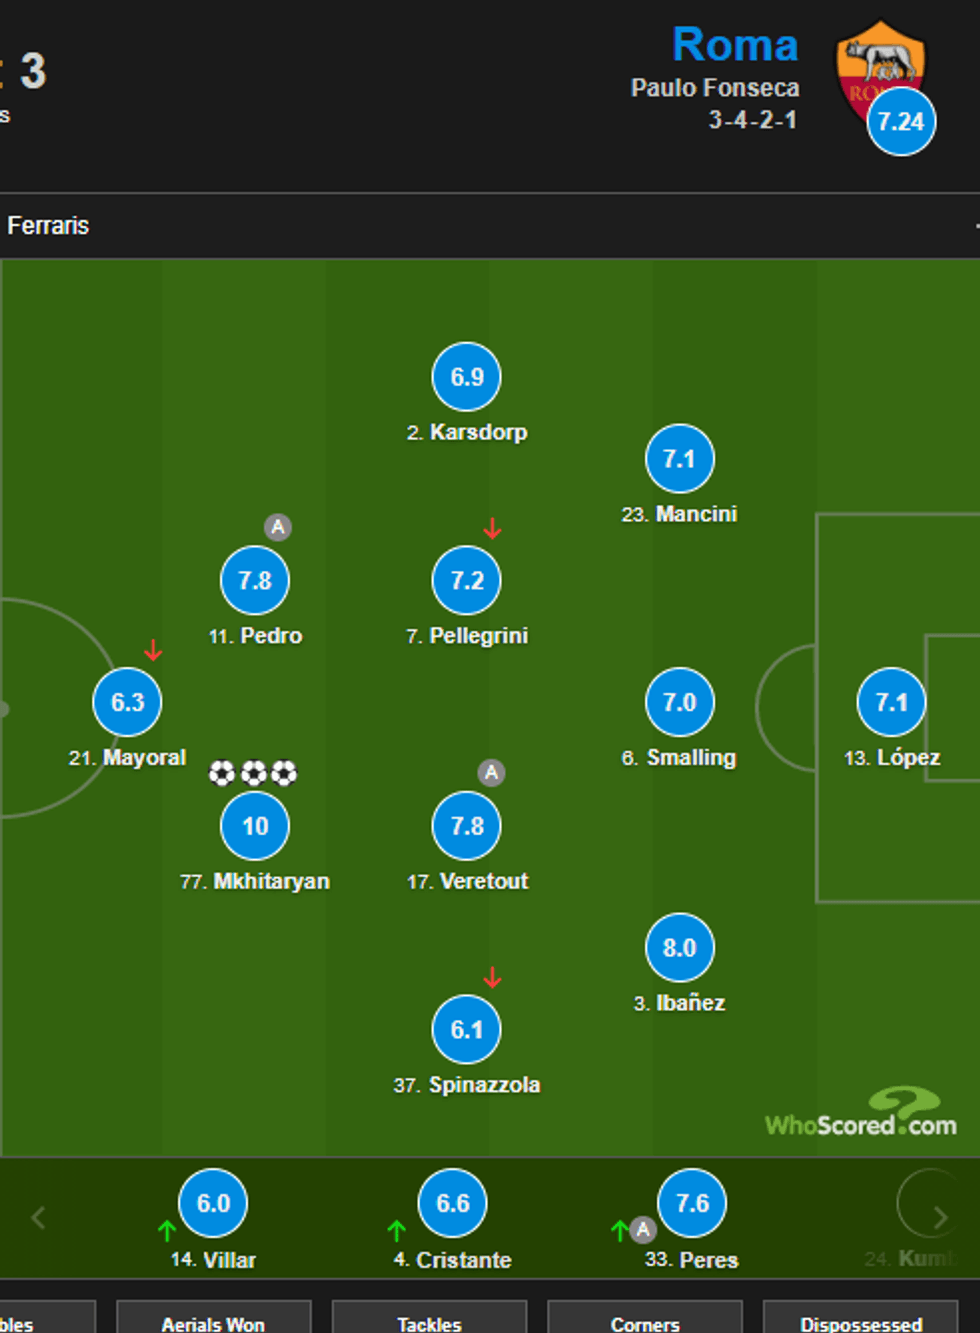Switch to the Tackles tab
Image resolution: width=980 pixels, height=1333 pixels.
[429, 1322]
